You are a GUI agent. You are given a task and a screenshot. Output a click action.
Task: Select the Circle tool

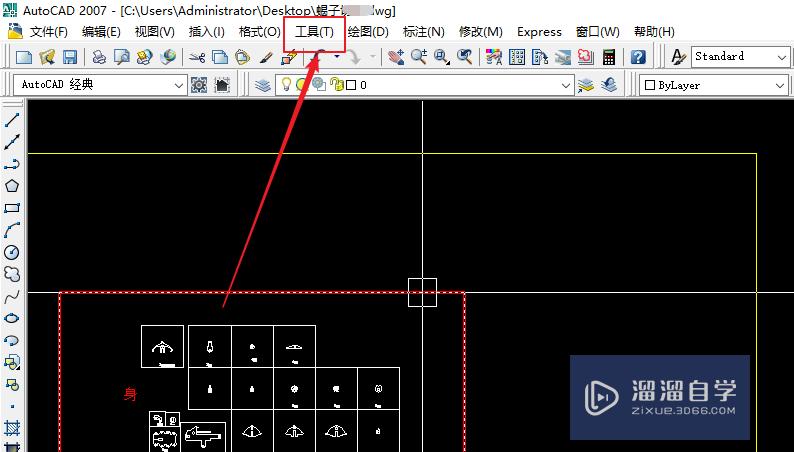[12, 252]
